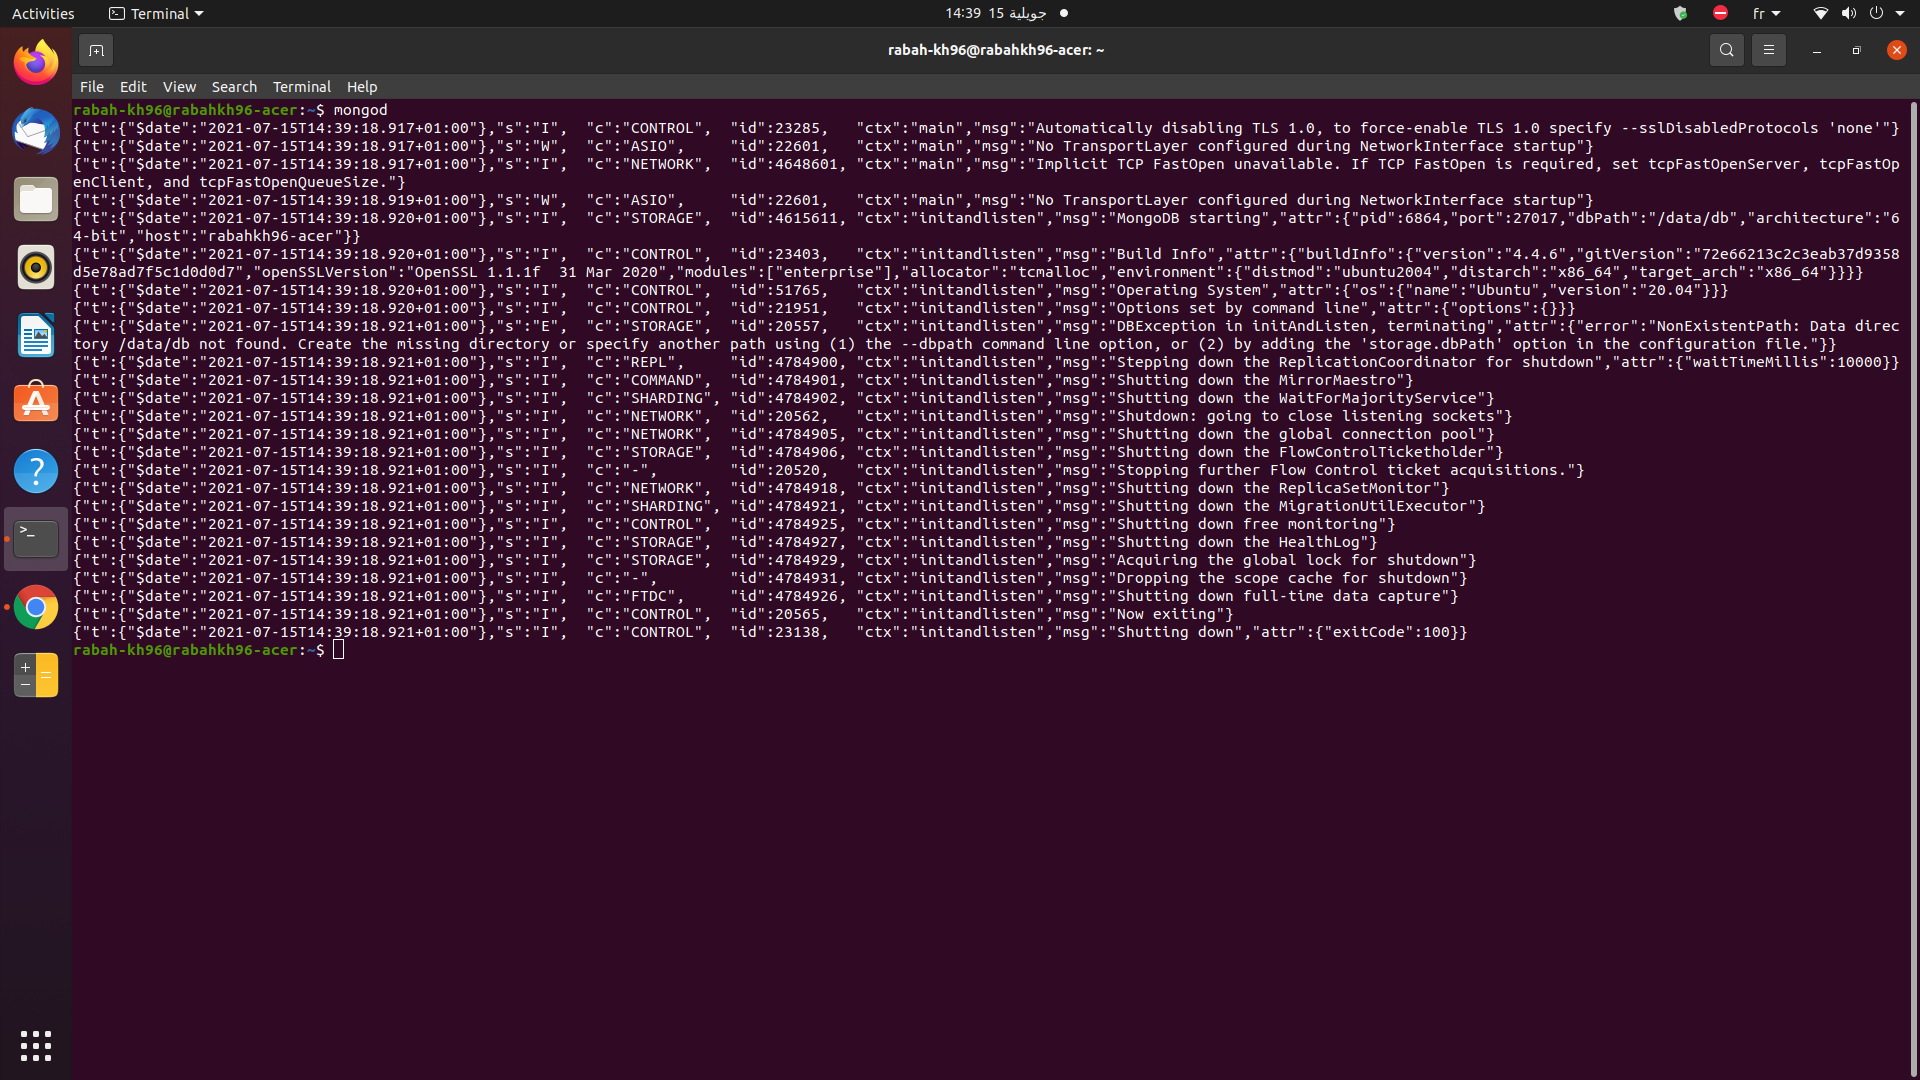Click the Activities button
This screenshot has width=1920, height=1080.
(x=43, y=13)
